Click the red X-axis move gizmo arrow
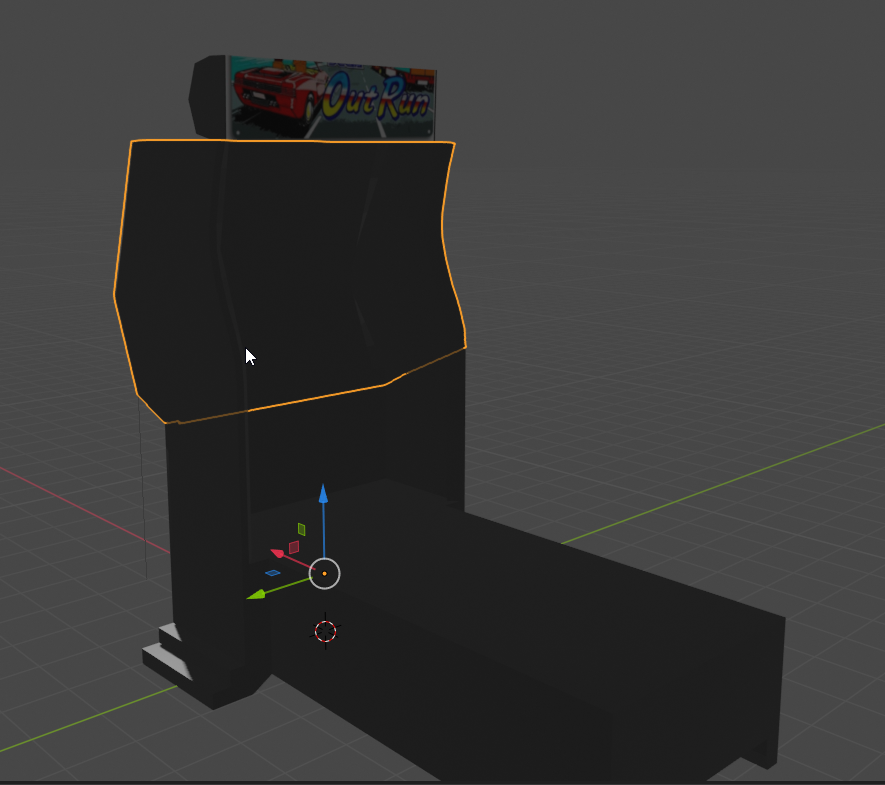 277,553
